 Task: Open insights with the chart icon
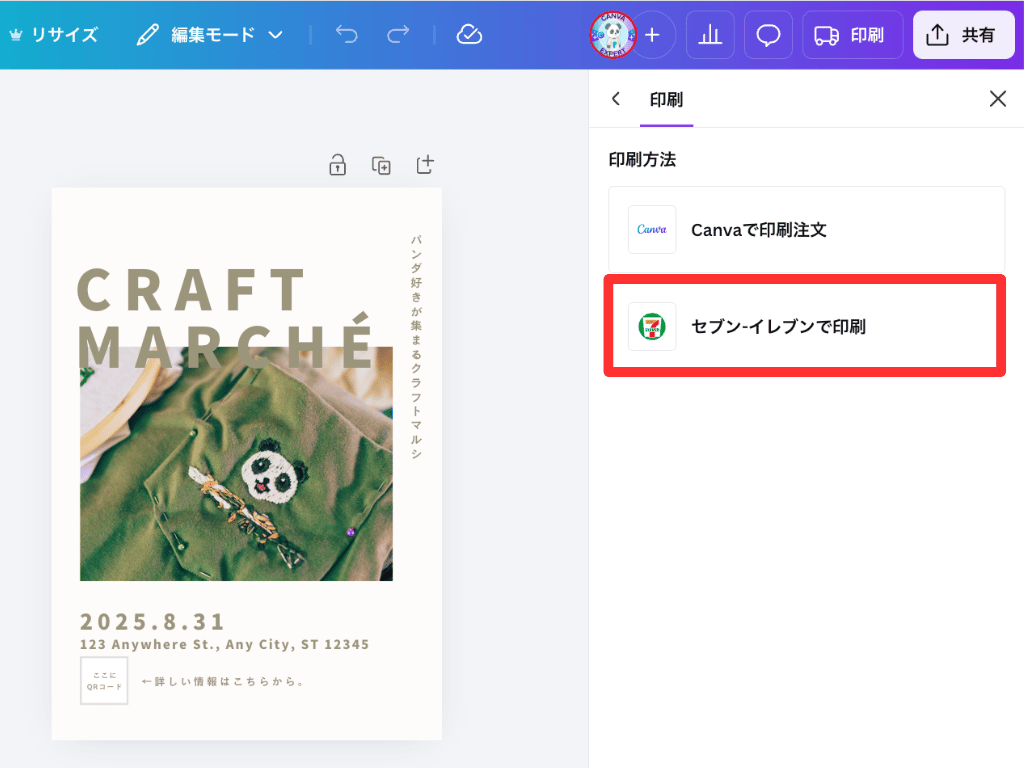point(710,34)
